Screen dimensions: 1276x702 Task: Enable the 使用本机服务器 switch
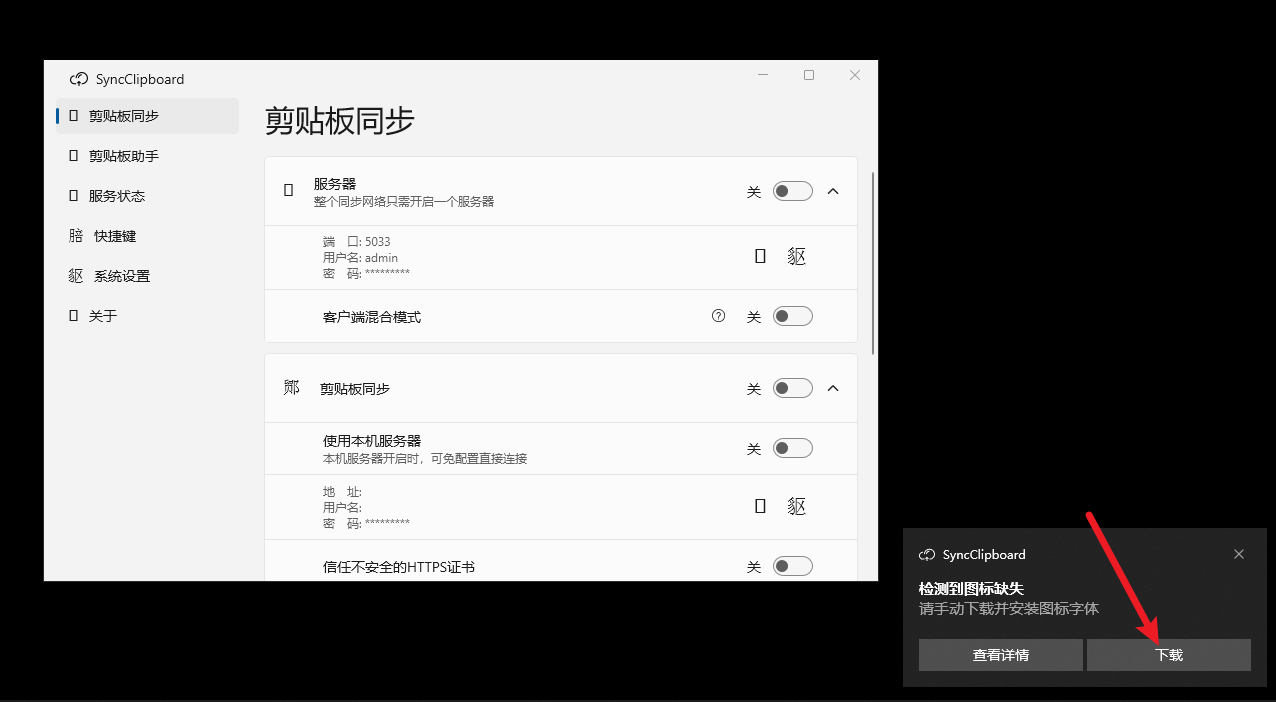[792, 447]
